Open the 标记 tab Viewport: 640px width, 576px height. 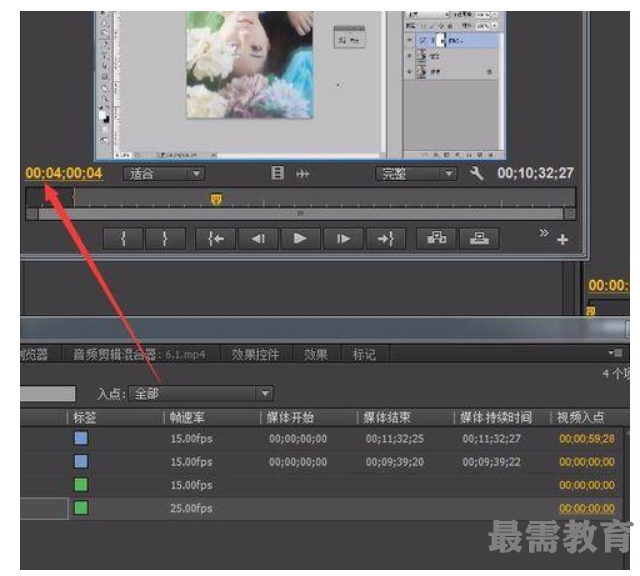point(364,354)
